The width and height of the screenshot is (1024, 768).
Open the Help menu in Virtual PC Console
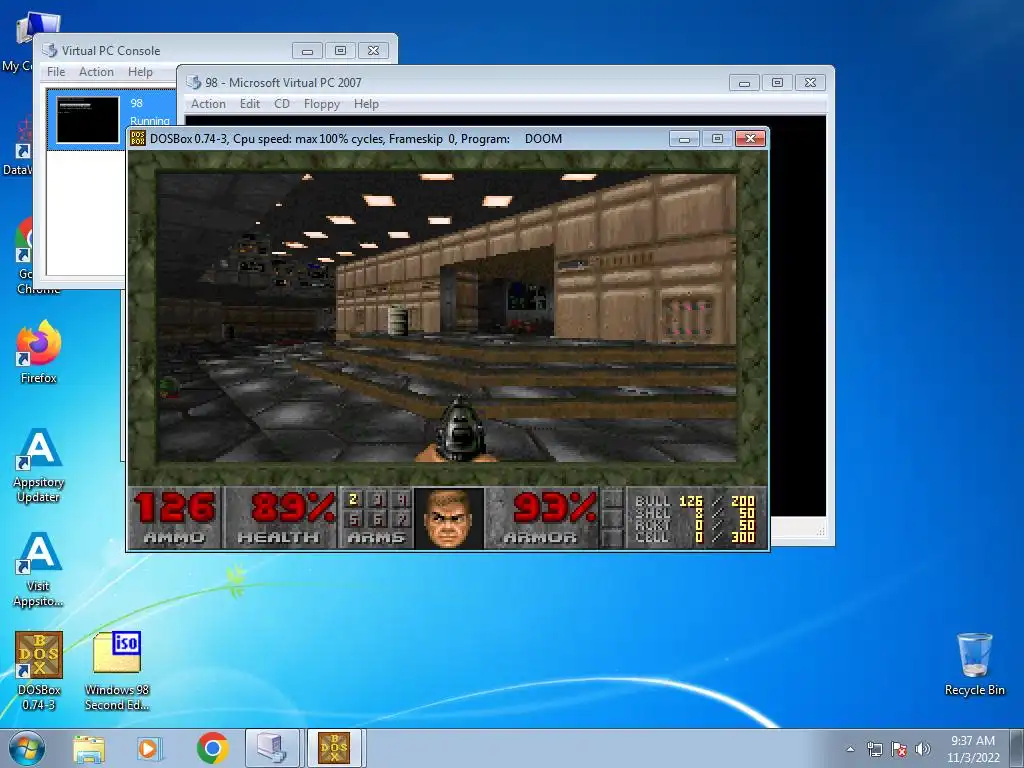[x=140, y=72]
